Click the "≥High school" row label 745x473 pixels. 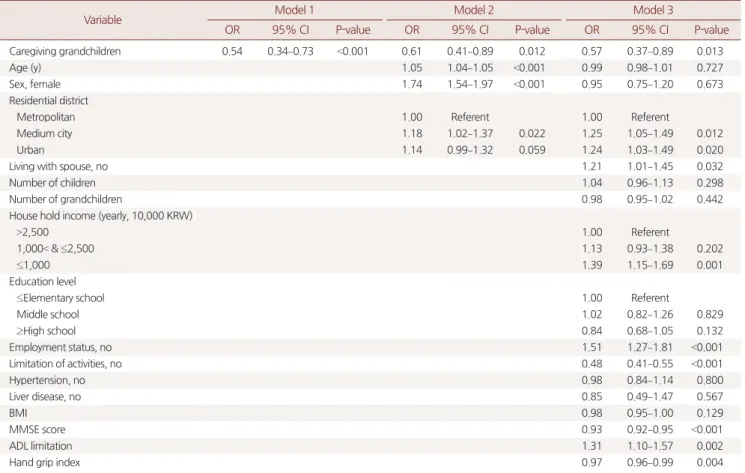(x=46, y=331)
